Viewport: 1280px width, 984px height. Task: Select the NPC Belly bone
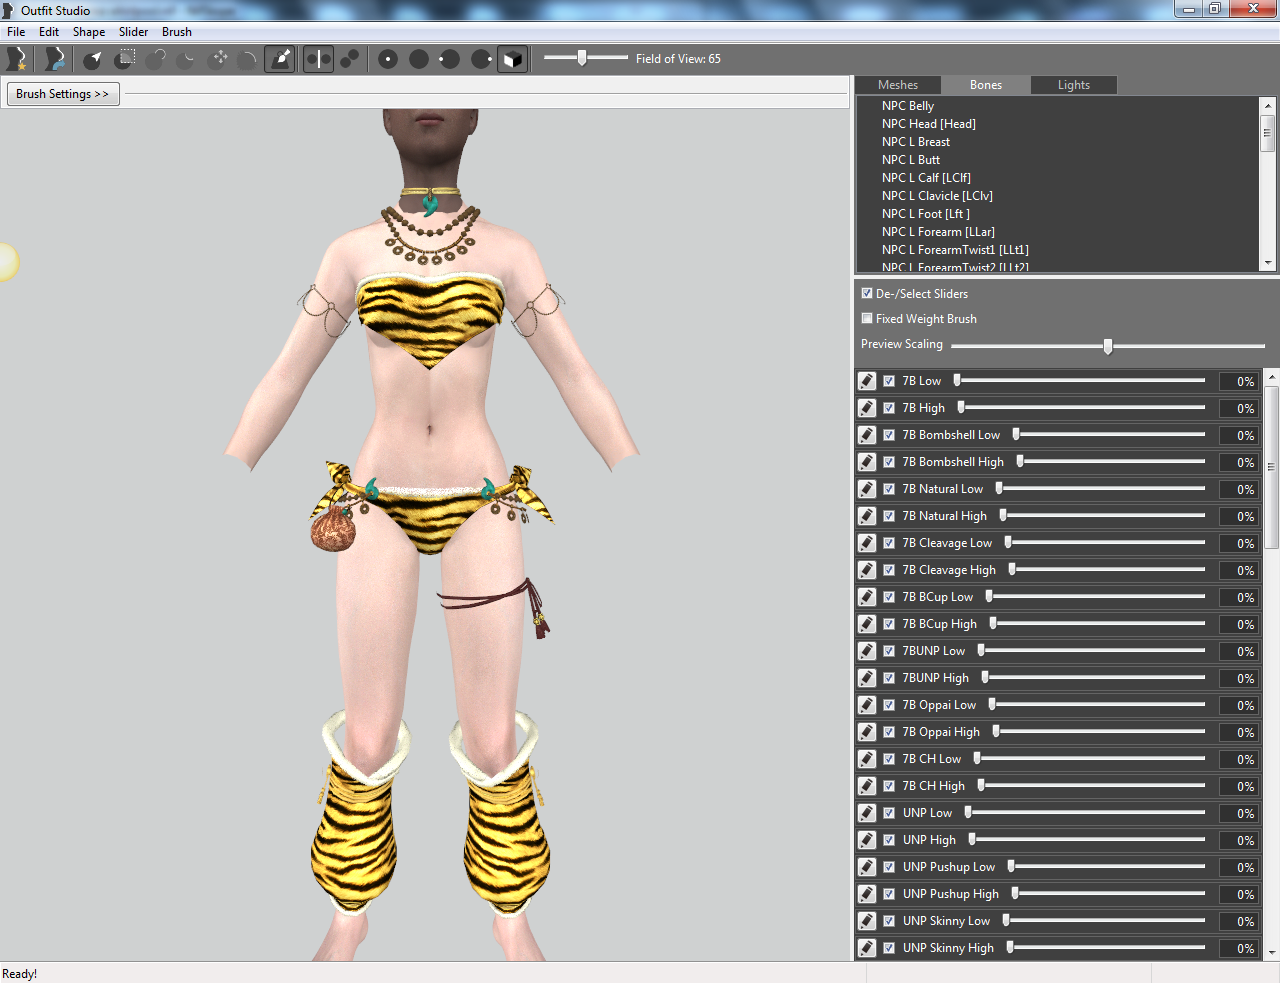pyautogui.click(x=908, y=106)
